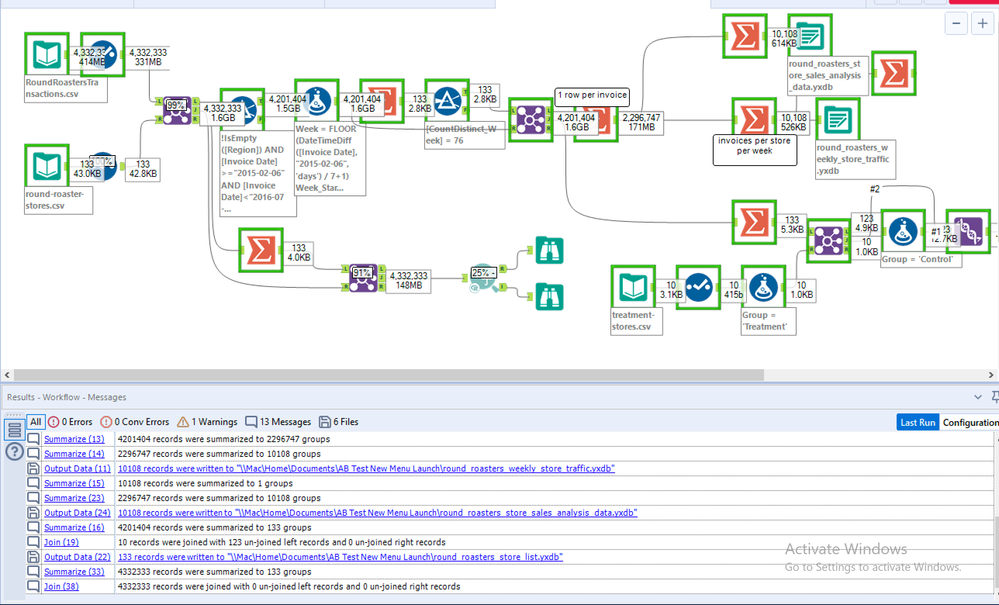Screen dimensions: 999x605
Task: Open the treatment-stores.csv Input Data tool
Action: click(x=634, y=289)
